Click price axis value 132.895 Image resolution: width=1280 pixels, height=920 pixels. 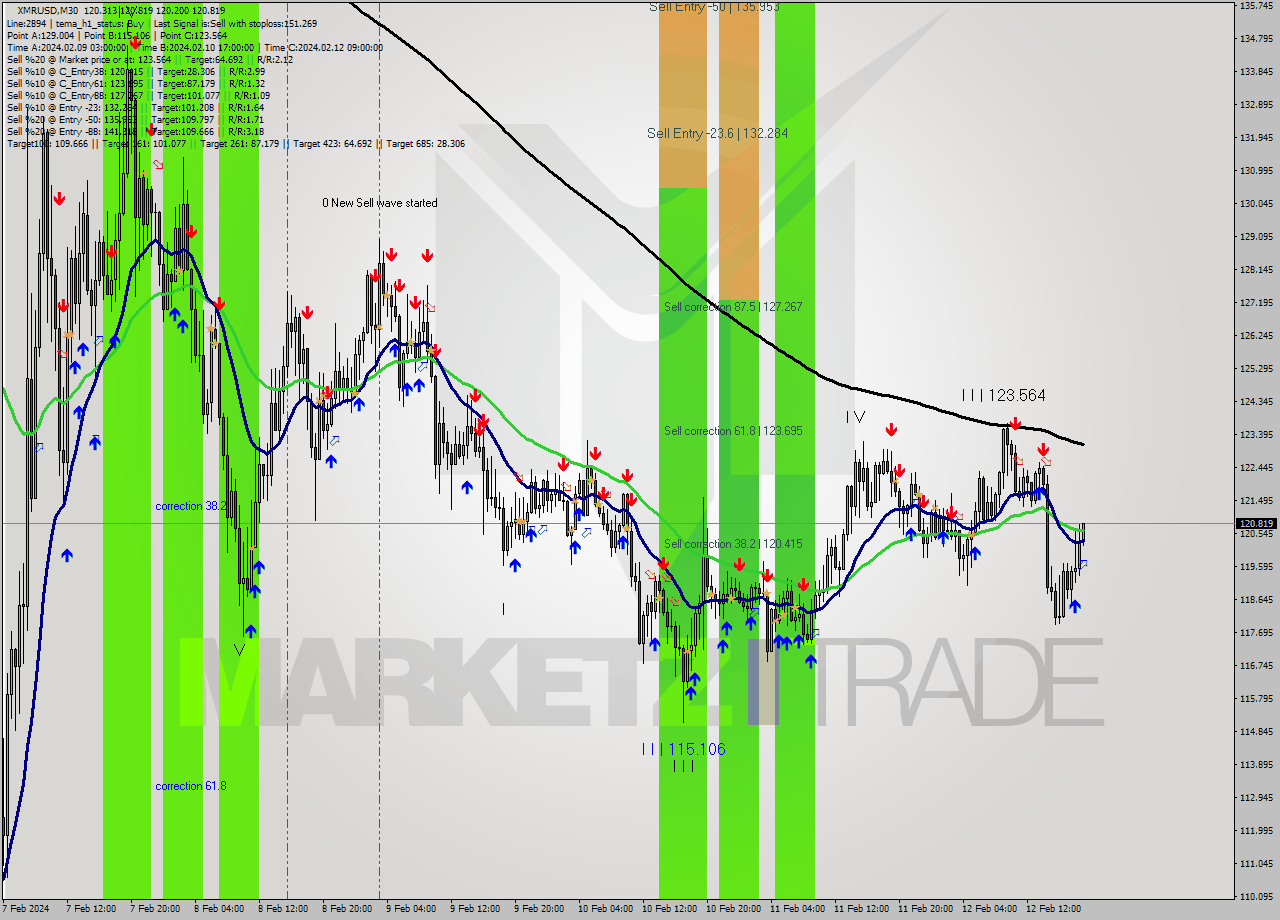pyautogui.click(x=1256, y=105)
